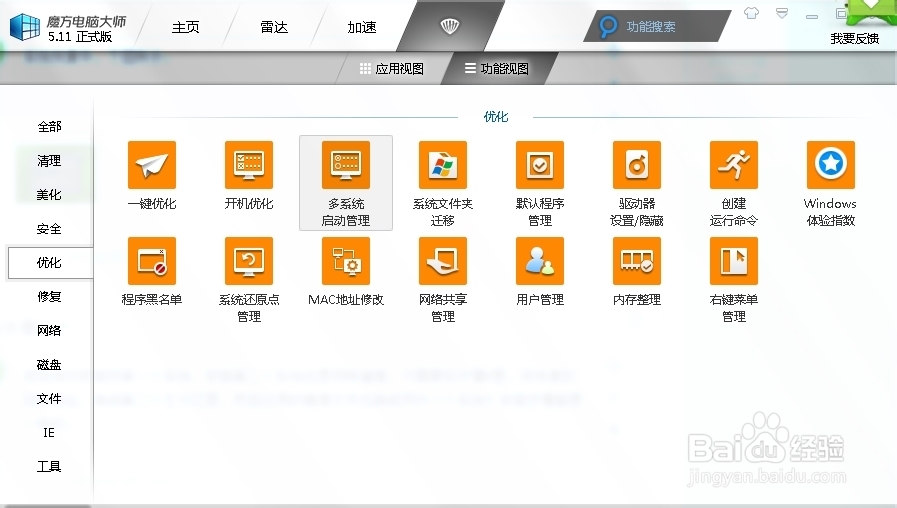The image size is (897, 508).
Task: Click the 一键优化 text label
Action: (x=152, y=204)
